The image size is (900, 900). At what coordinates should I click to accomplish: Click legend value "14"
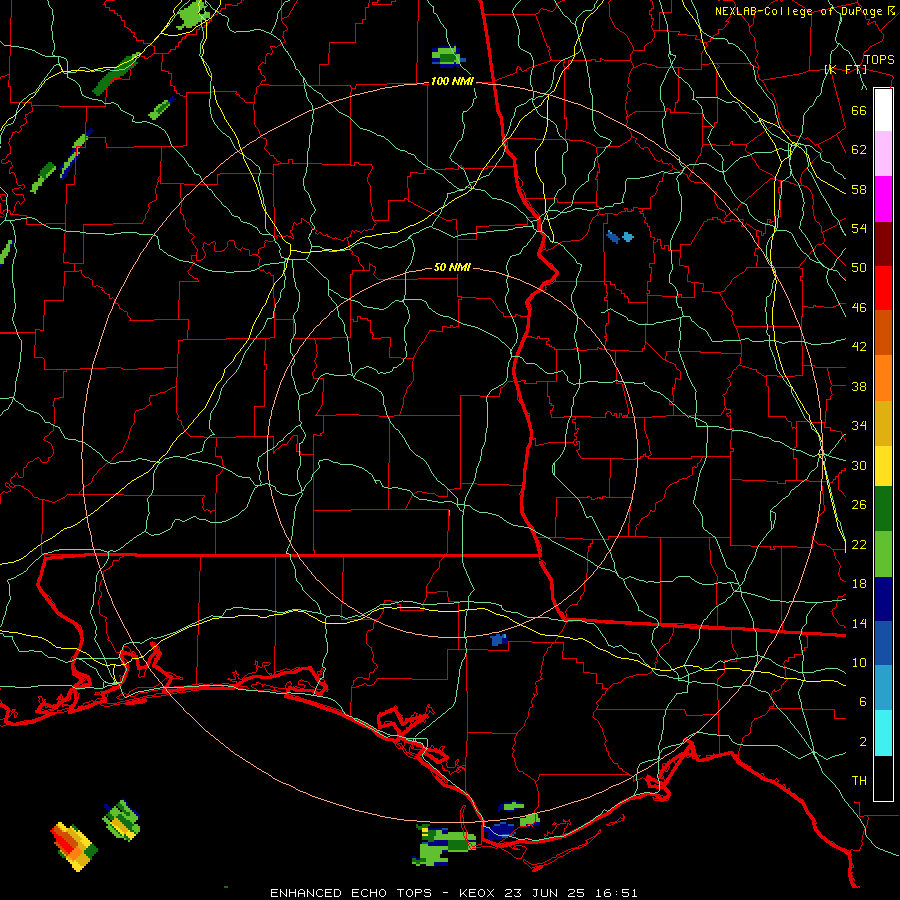[x=859, y=623]
